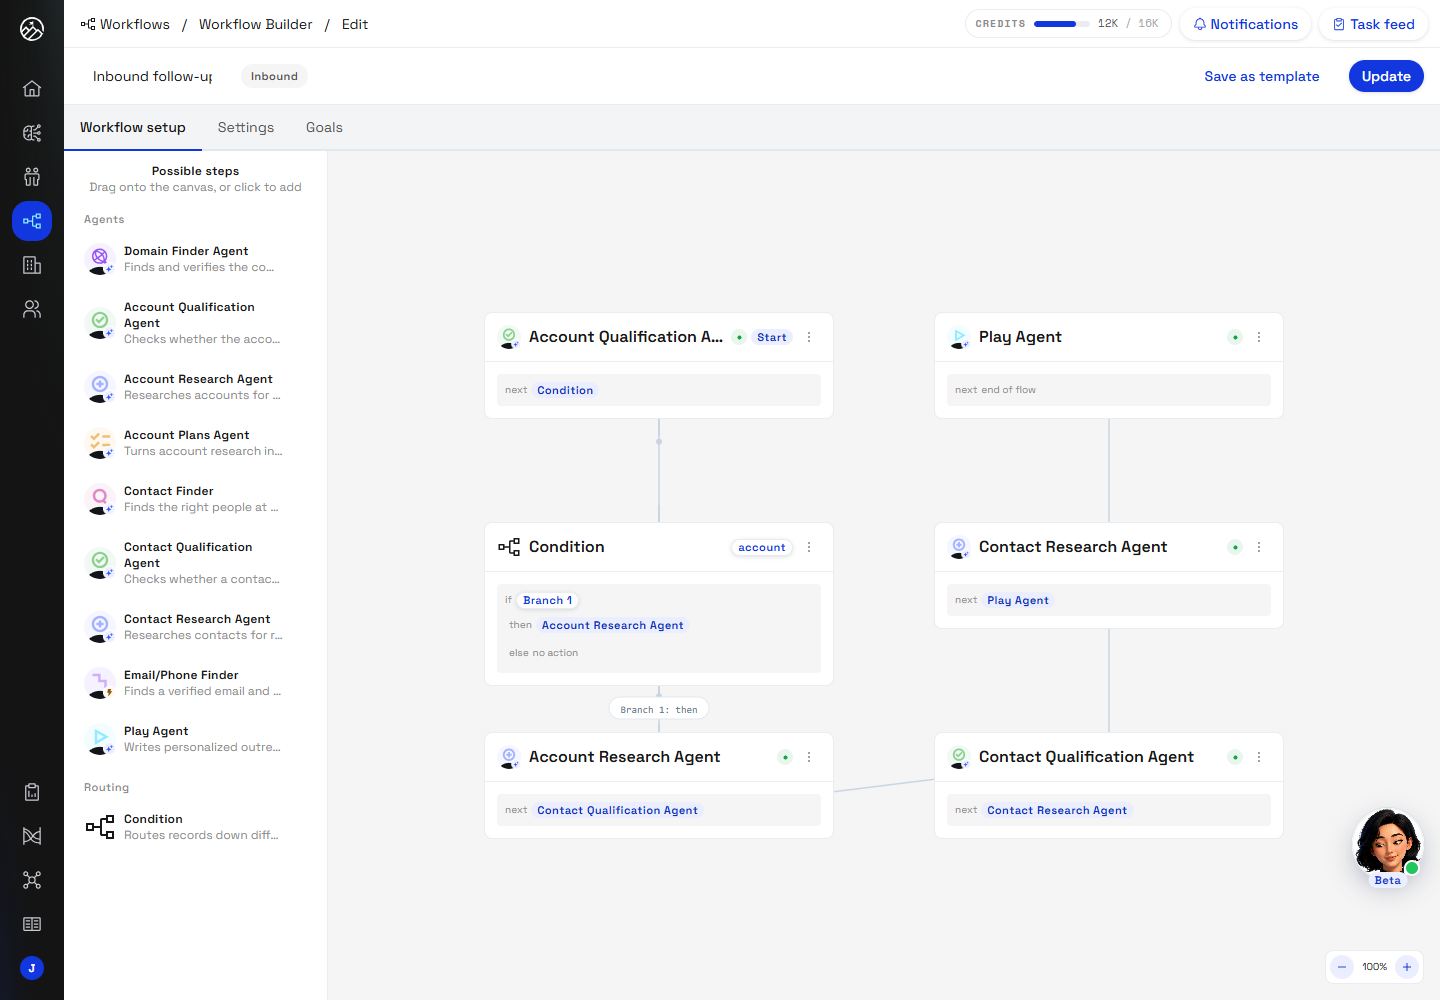Image resolution: width=1440 pixels, height=1000 pixels.
Task: Click the credits usage progress bar
Action: pyautogui.click(x=1062, y=24)
